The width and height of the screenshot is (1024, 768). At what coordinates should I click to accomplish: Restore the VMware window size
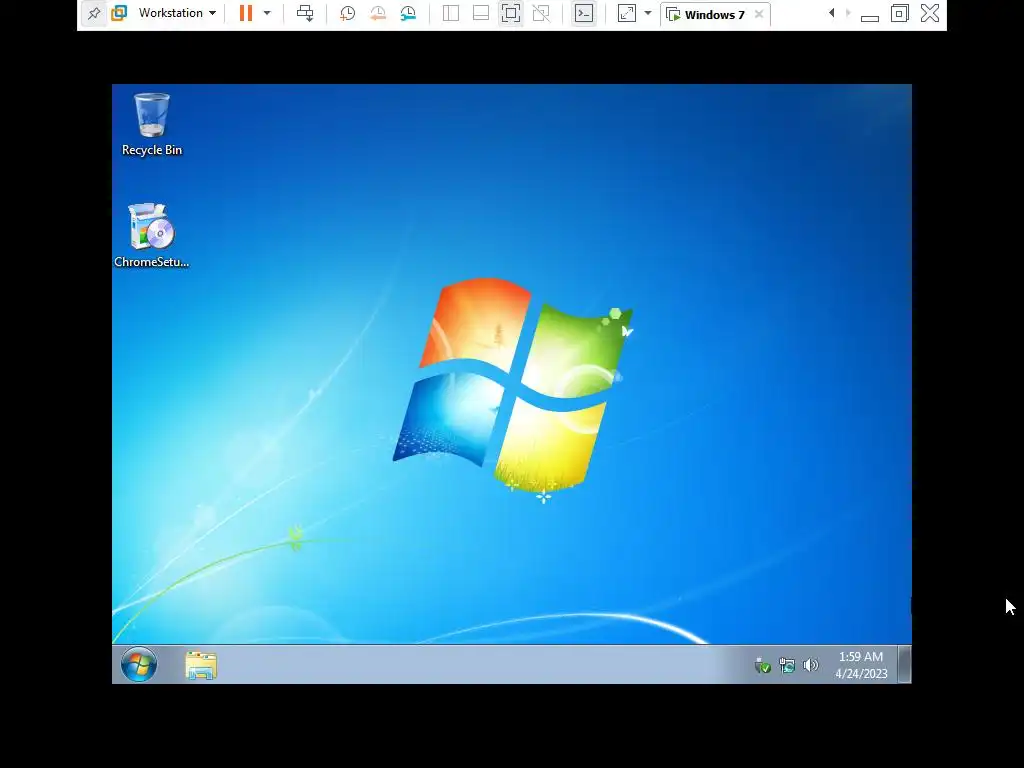tap(899, 13)
